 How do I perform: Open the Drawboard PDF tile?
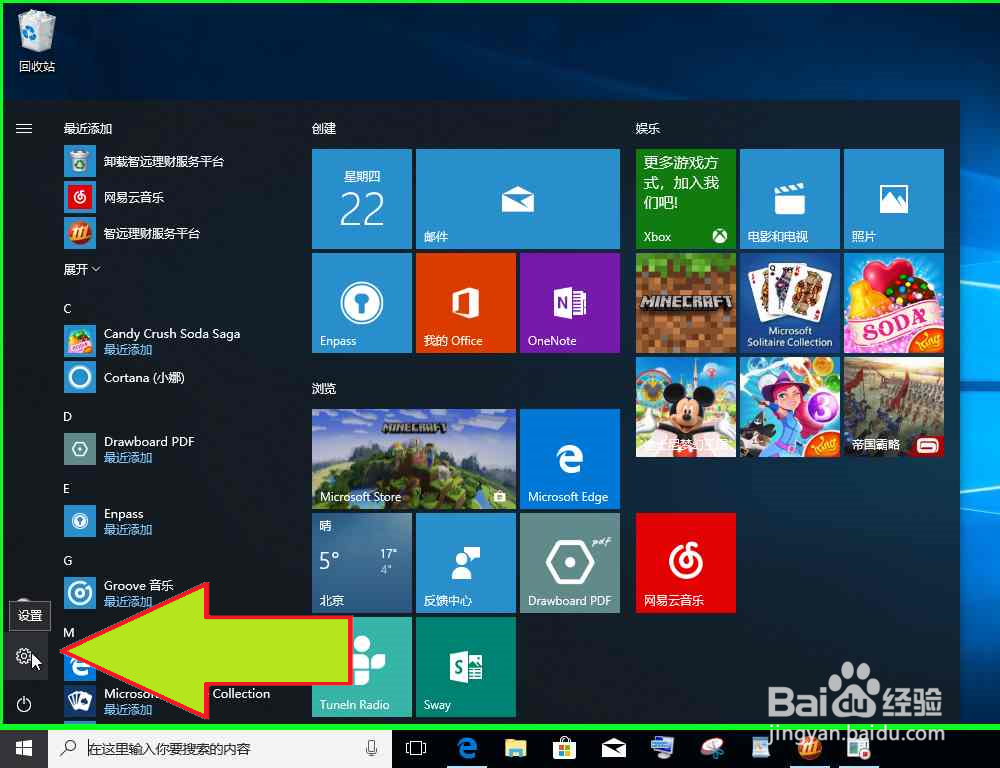[570, 563]
